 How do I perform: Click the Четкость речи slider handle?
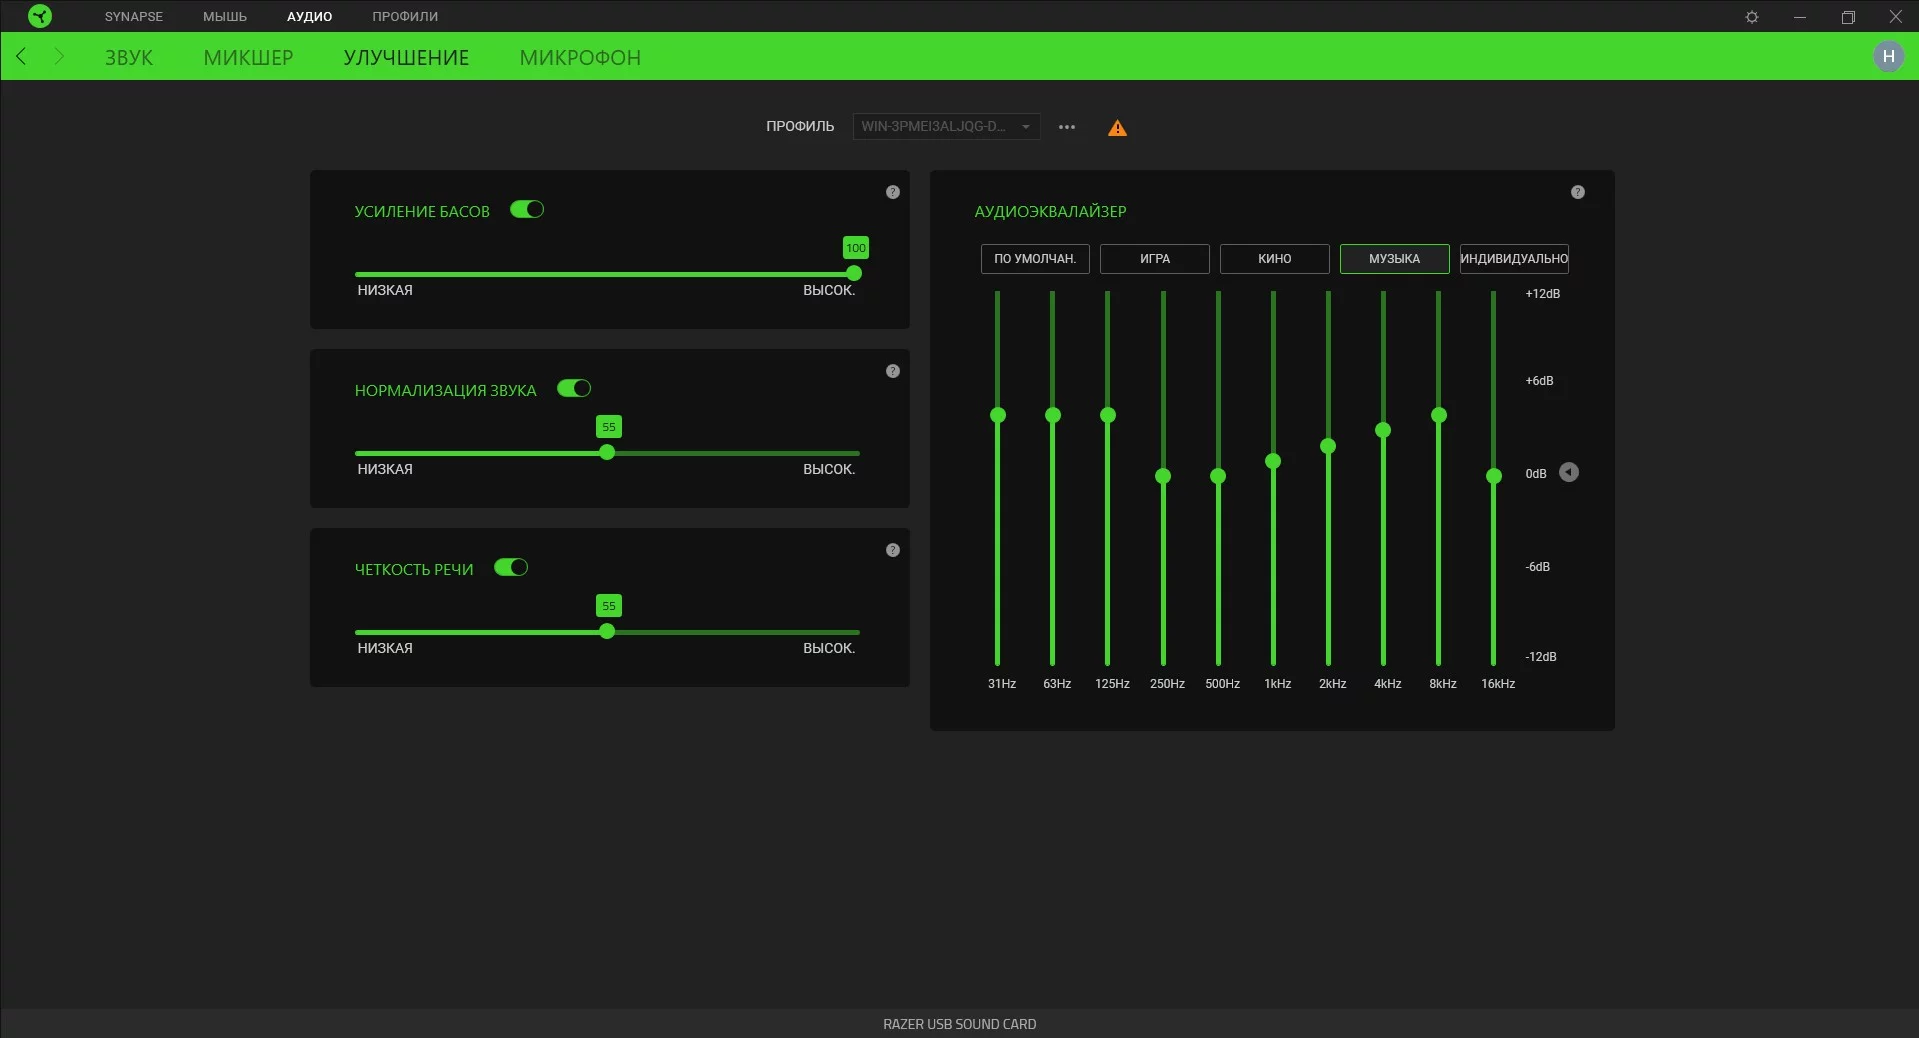(607, 632)
